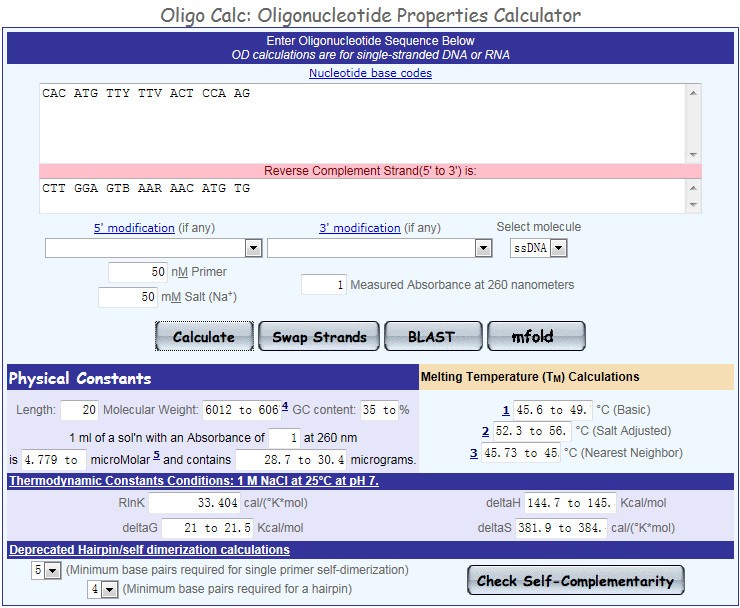
Task: Open the 3' modification help link
Action: [360, 228]
